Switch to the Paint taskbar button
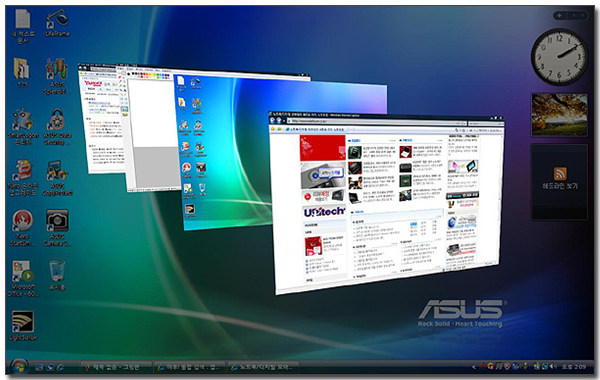The image size is (600, 380). (x=116, y=367)
